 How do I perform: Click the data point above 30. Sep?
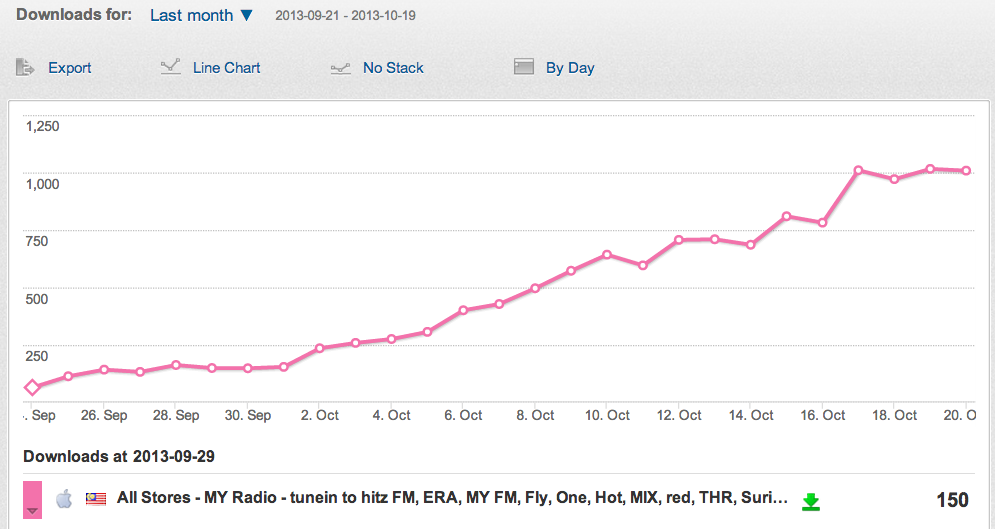point(247,368)
